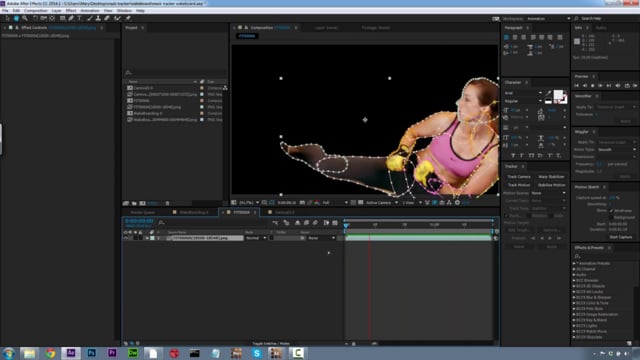Click the white fill color swatch in Character
The height and width of the screenshot is (360, 640).
pos(558,95)
